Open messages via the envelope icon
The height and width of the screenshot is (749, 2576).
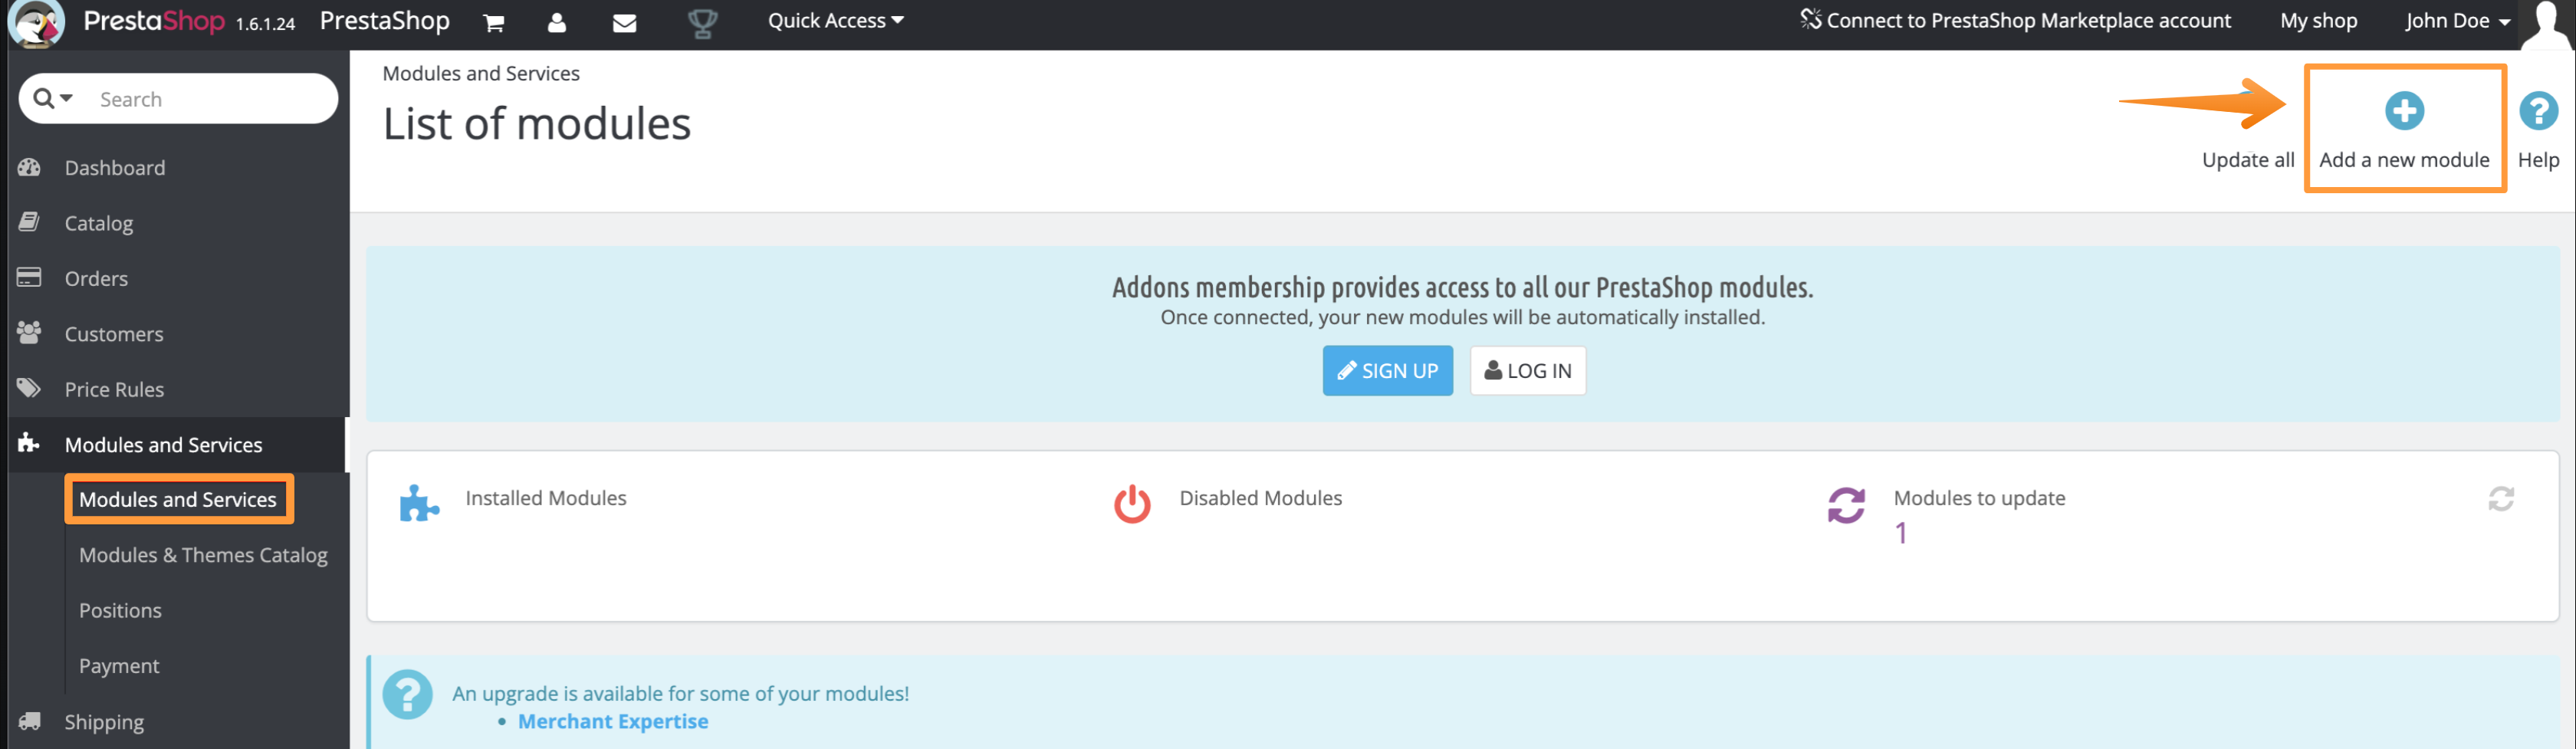pos(625,22)
